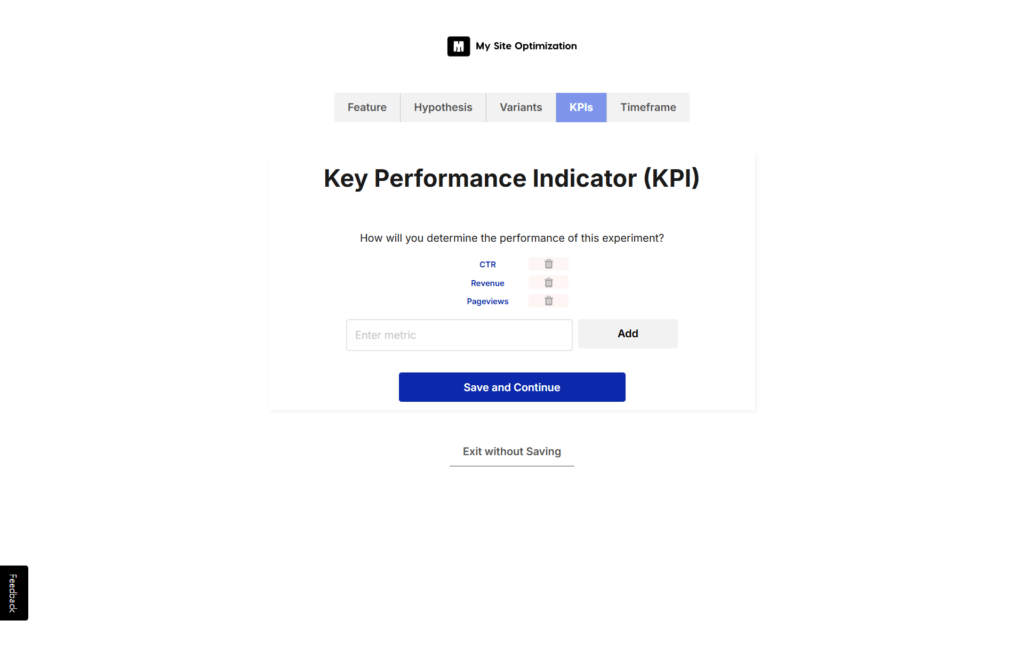Image resolution: width=1024 pixels, height=667 pixels.
Task: Focus the Enter metric input field
Action: coord(459,335)
